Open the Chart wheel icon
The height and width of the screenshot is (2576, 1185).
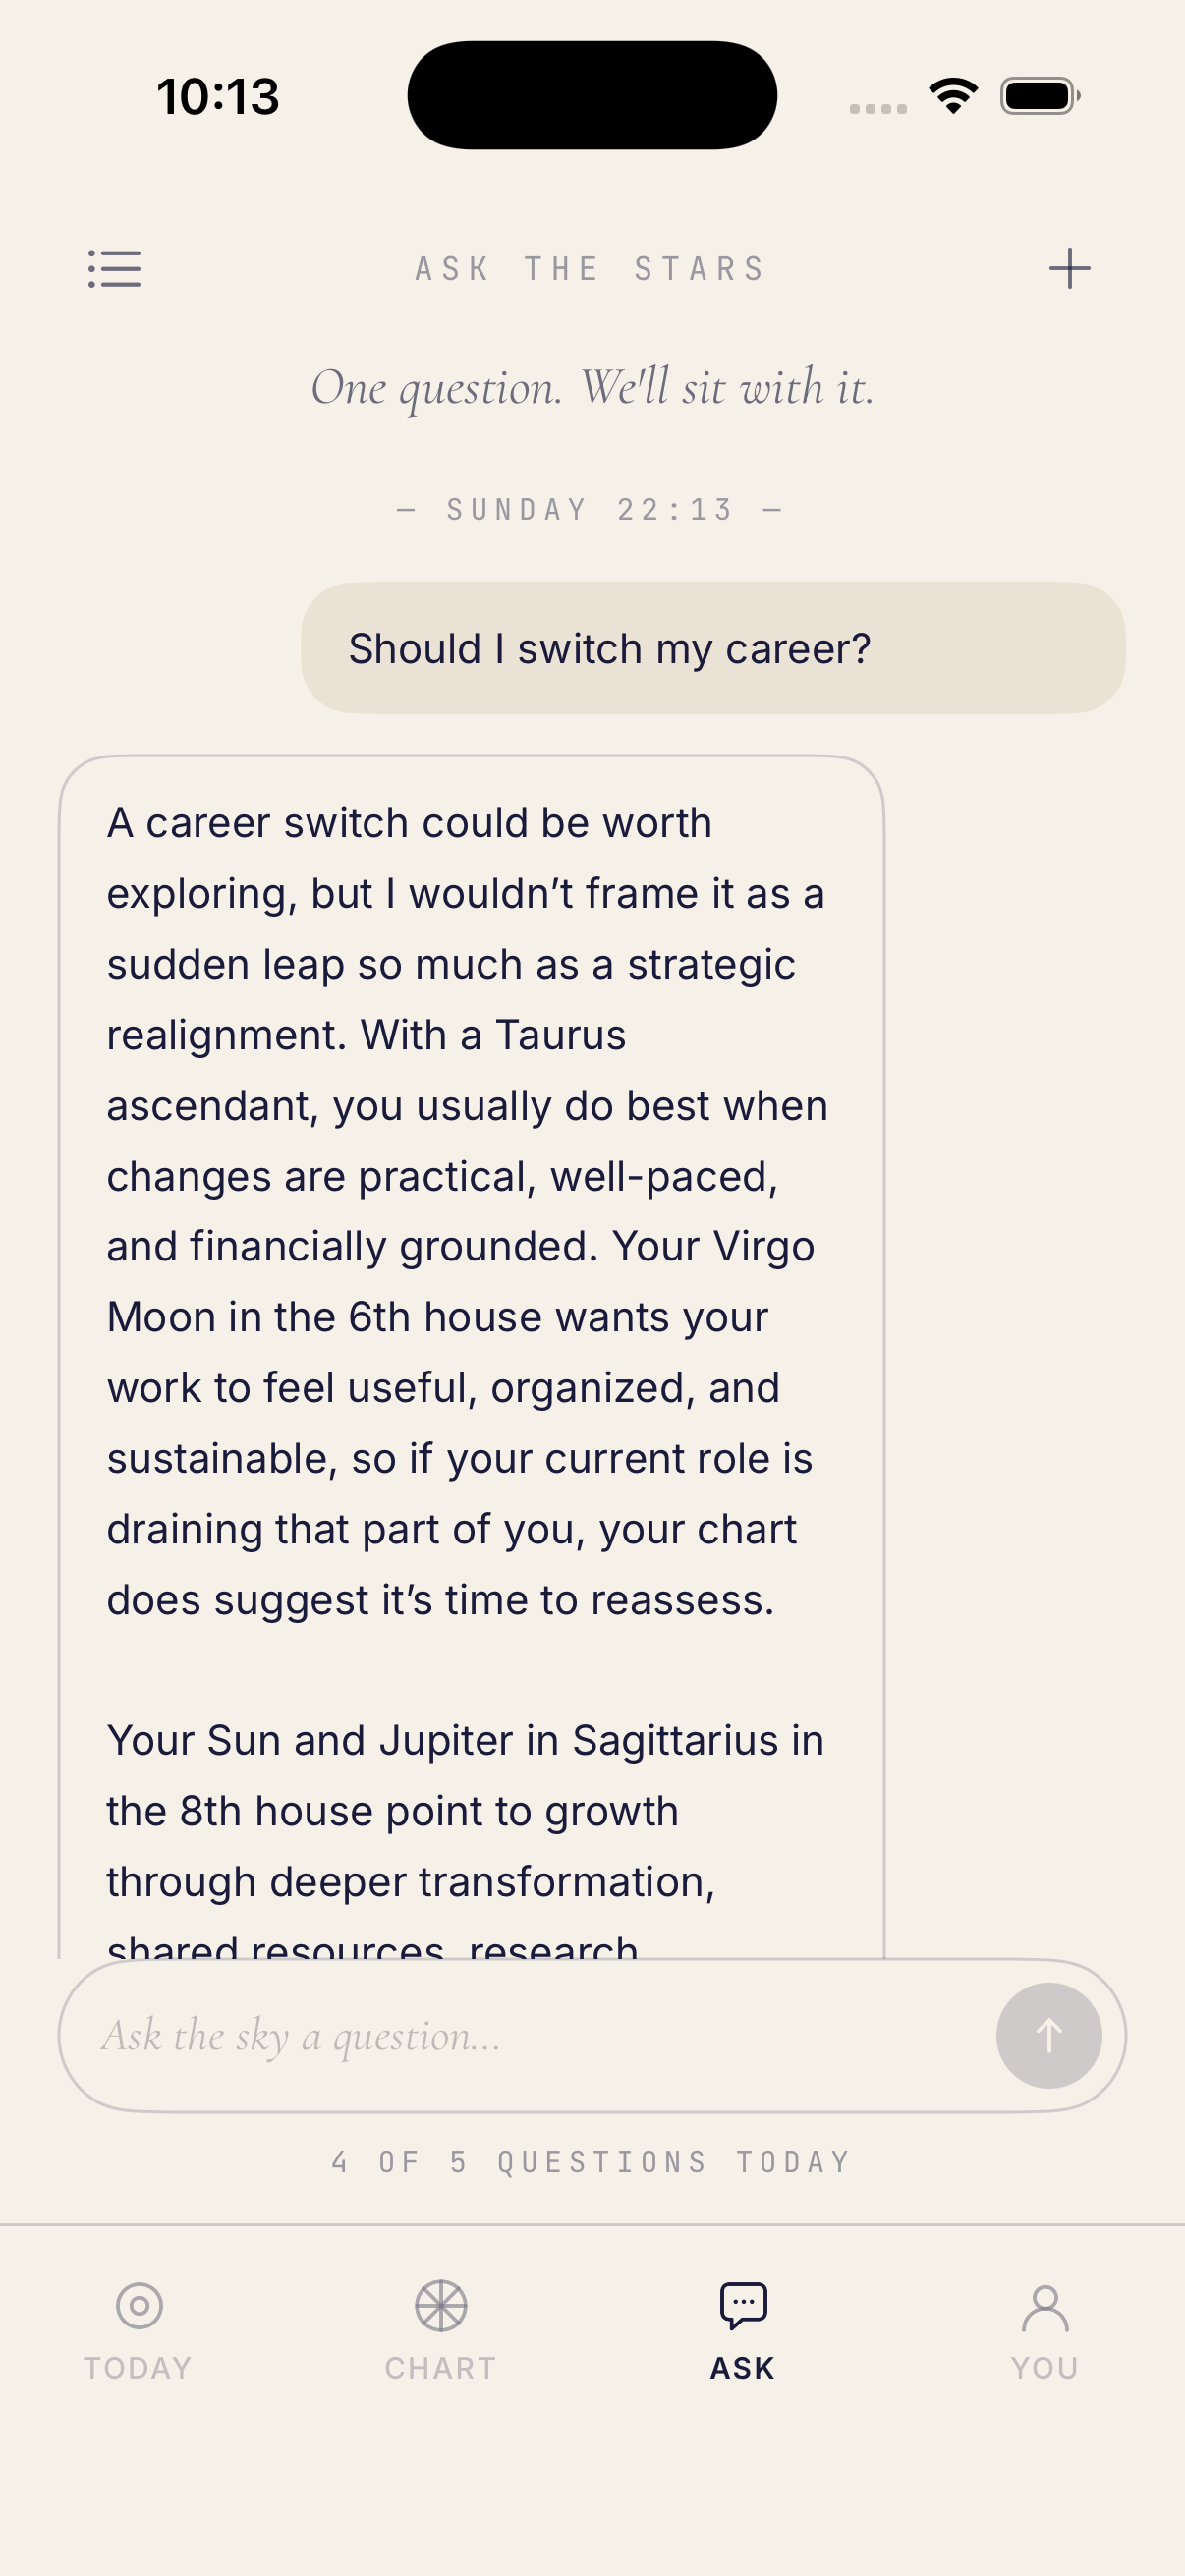441,2305
